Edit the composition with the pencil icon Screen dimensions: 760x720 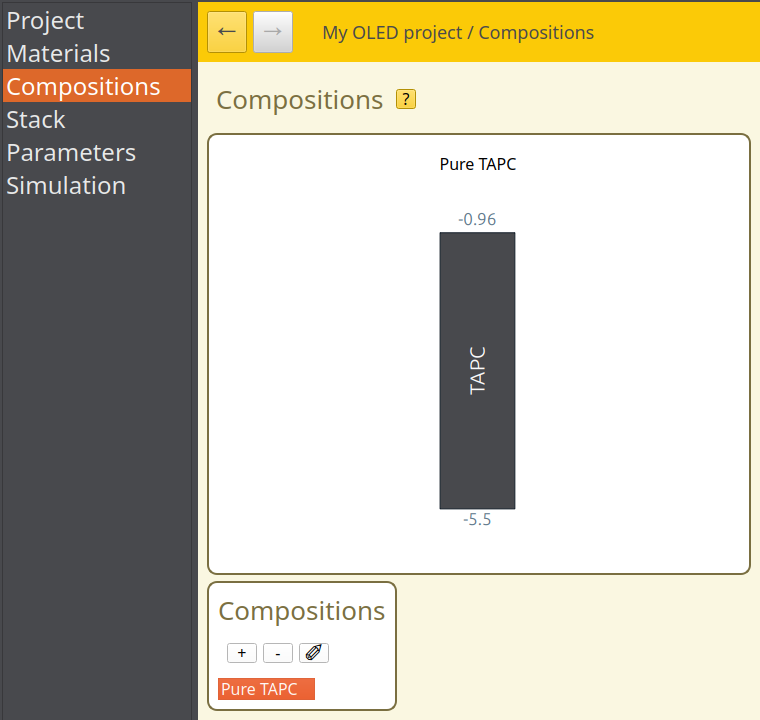[x=314, y=653]
